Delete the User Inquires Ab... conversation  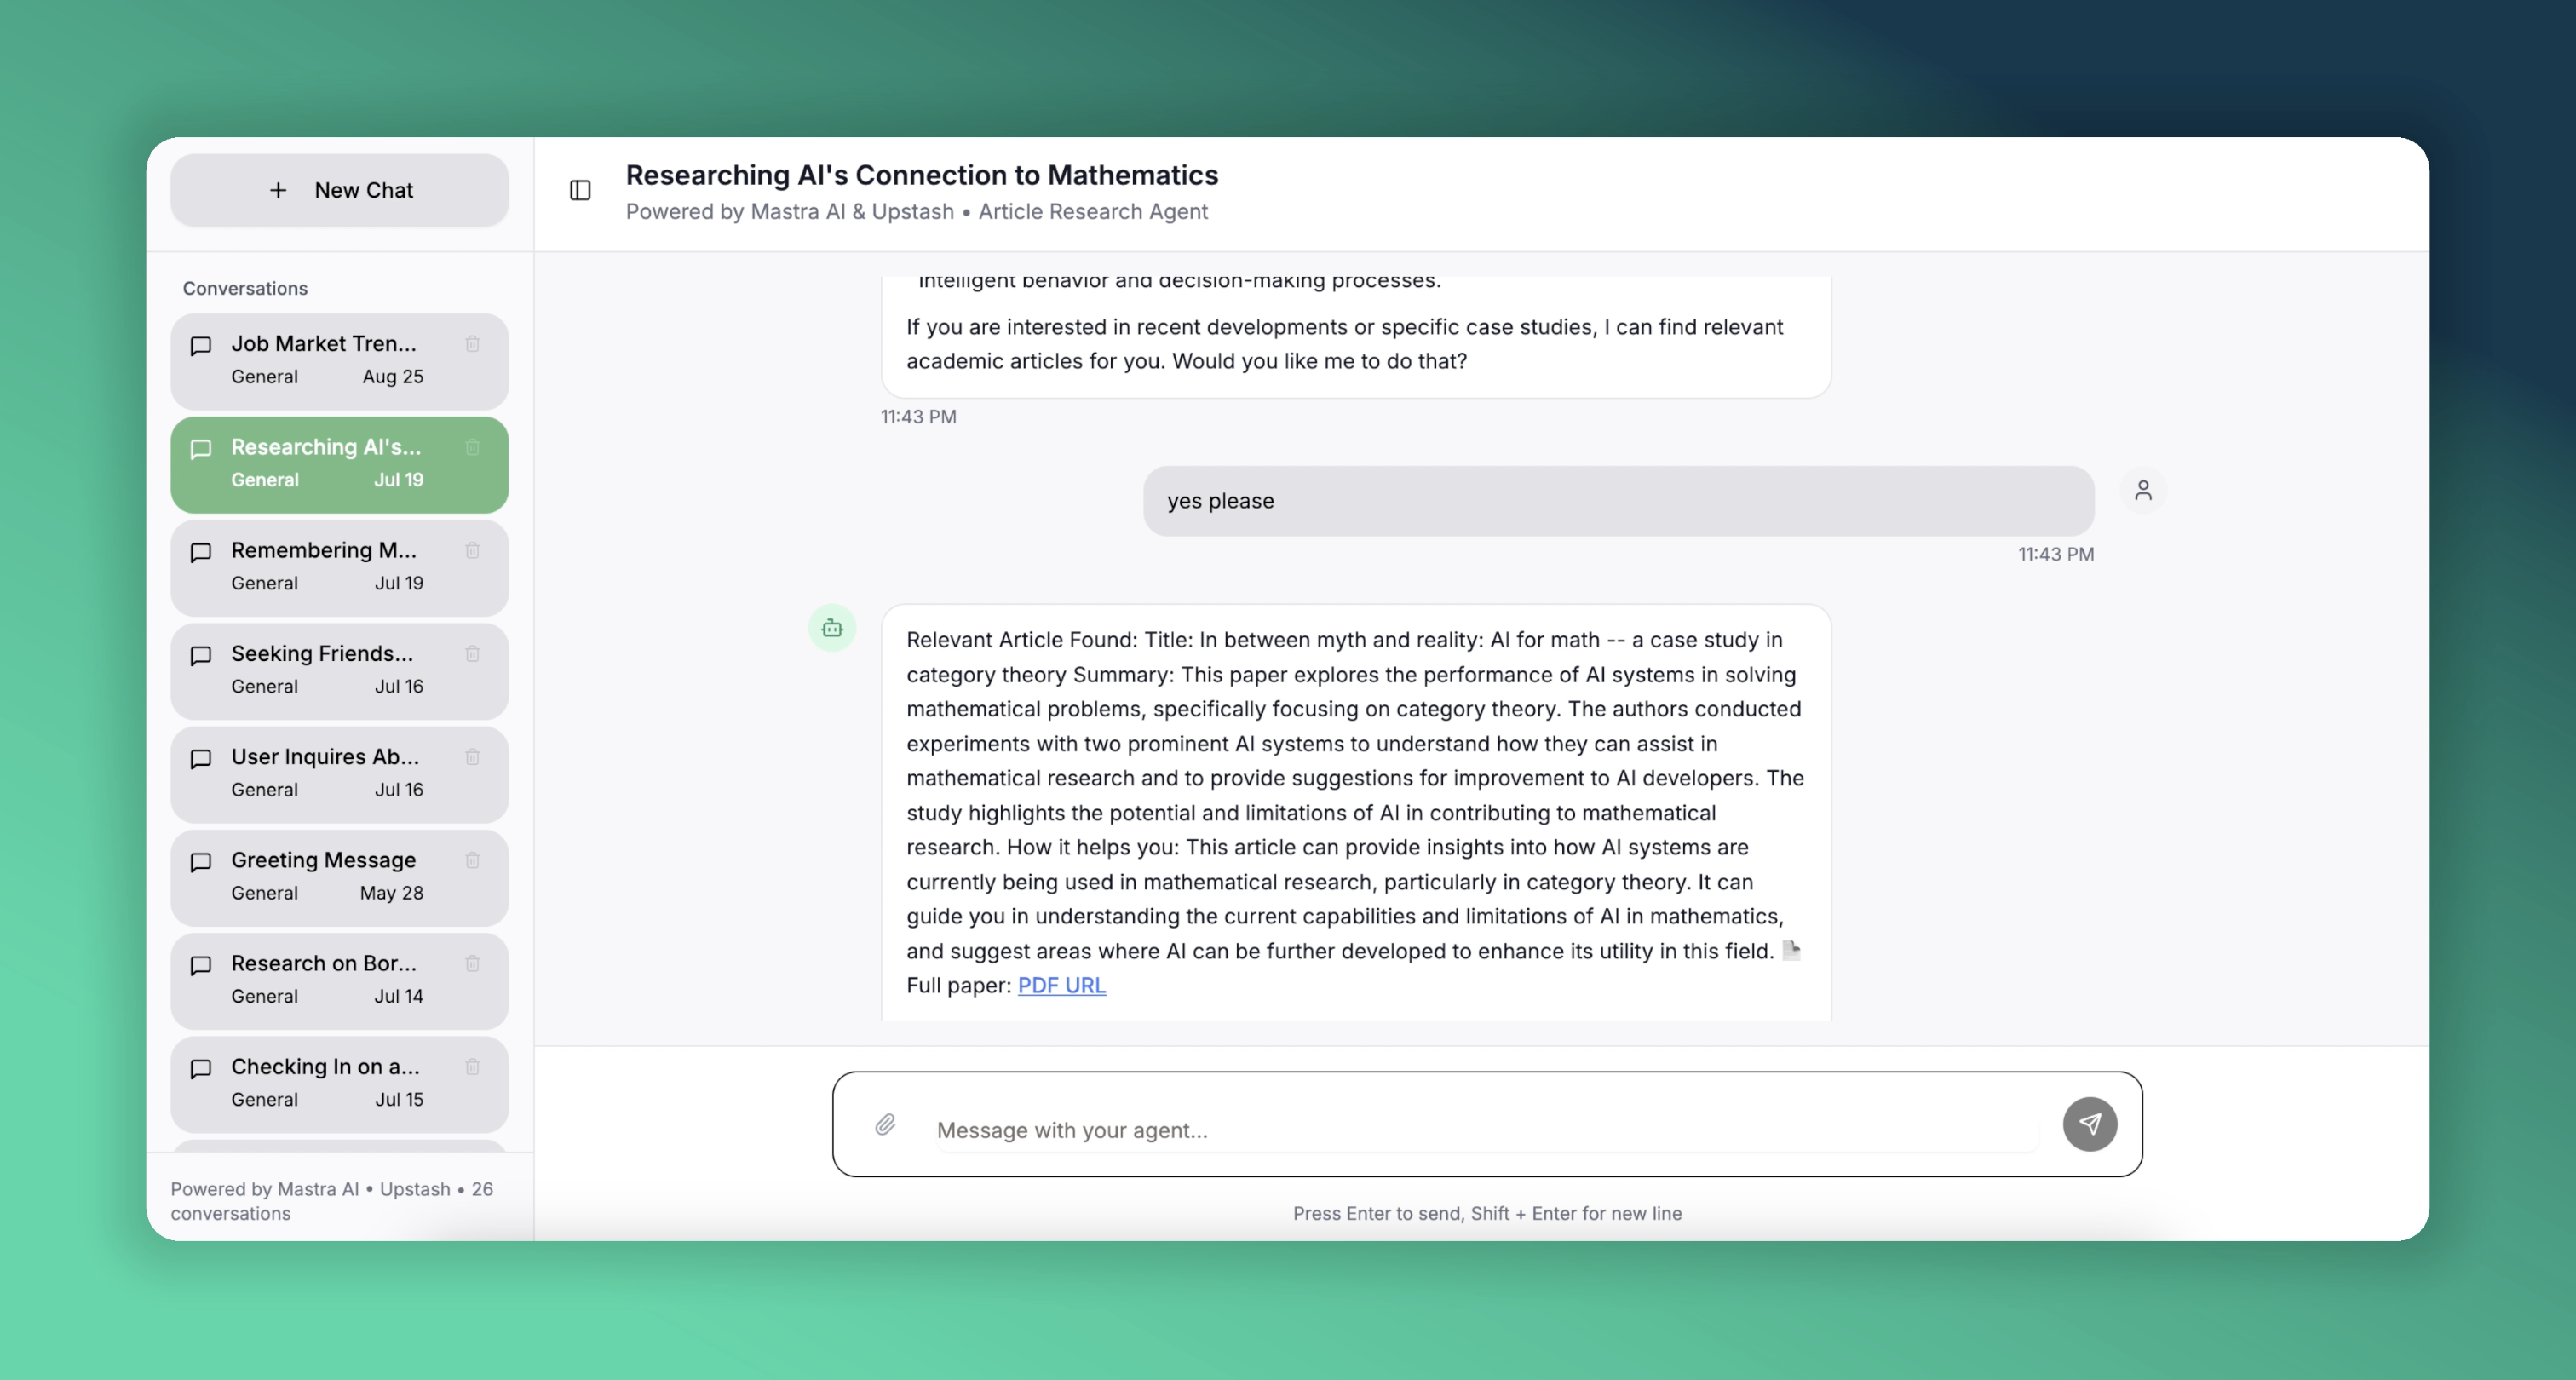[x=473, y=757]
